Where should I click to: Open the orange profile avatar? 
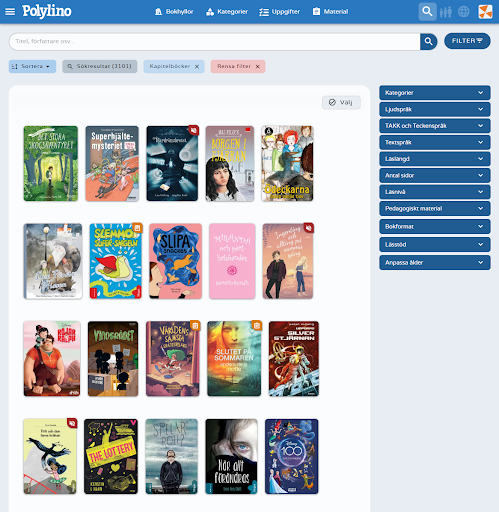click(x=485, y=12)
